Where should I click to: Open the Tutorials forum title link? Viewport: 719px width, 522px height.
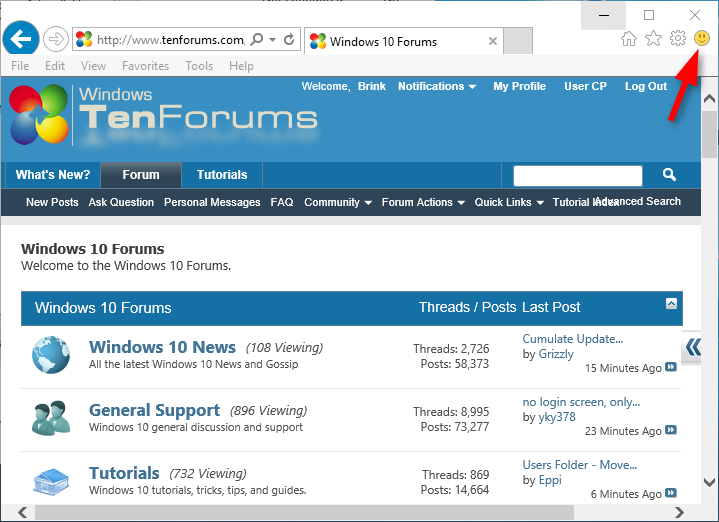tap(124, 473)
